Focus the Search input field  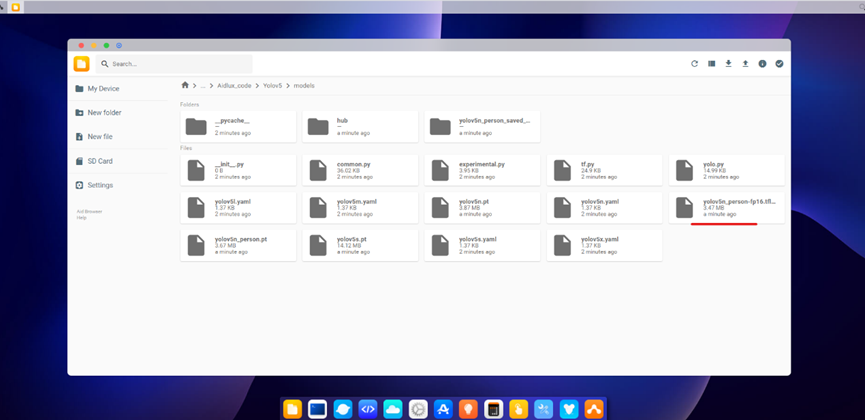[x=174, y=64]
